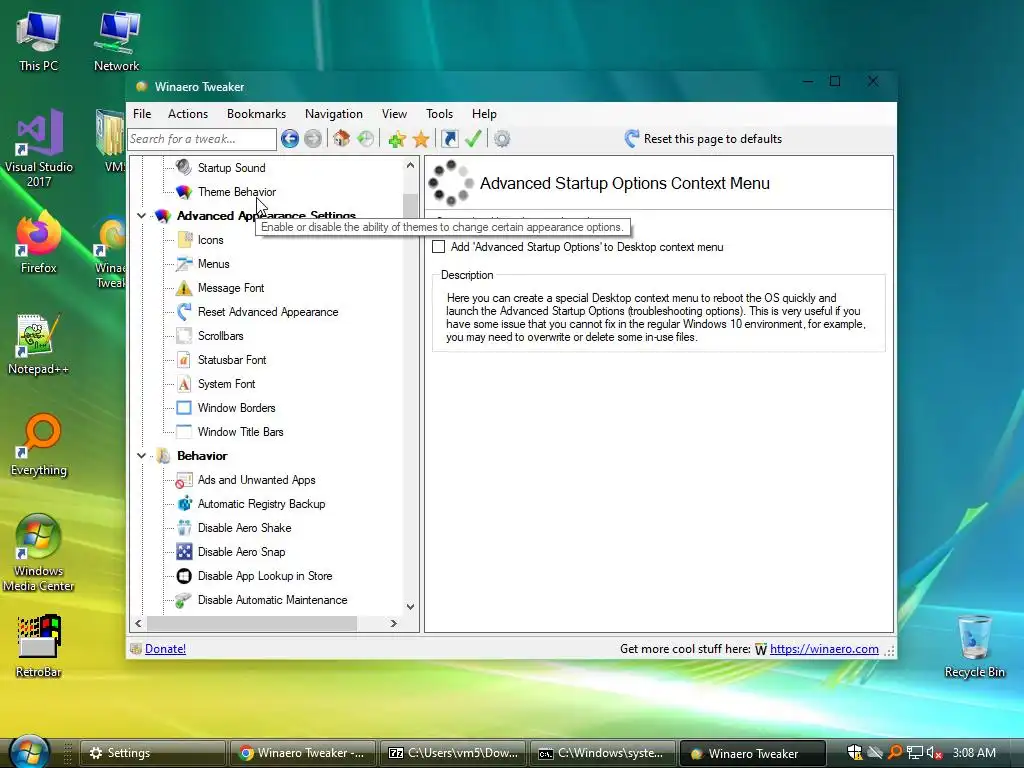Open Window Title Bars tweak

coord(240,432)
